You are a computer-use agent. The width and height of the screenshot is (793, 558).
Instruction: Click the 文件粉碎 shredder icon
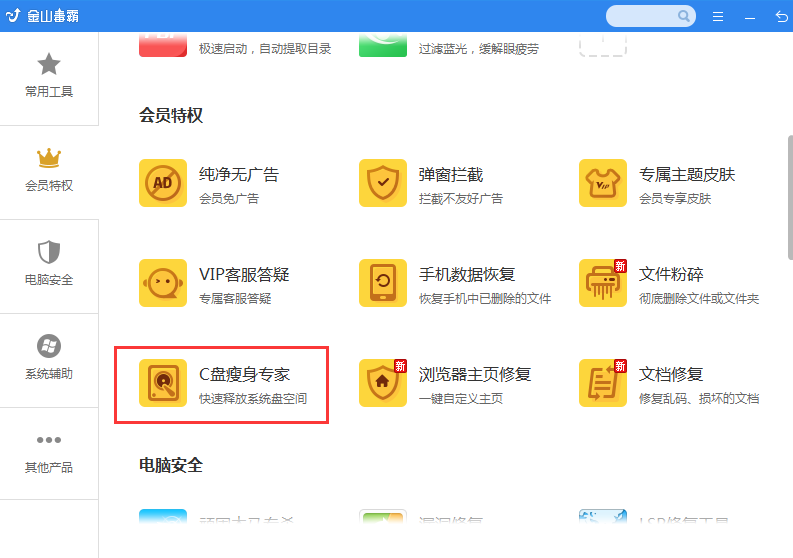[x=603, y=283]
